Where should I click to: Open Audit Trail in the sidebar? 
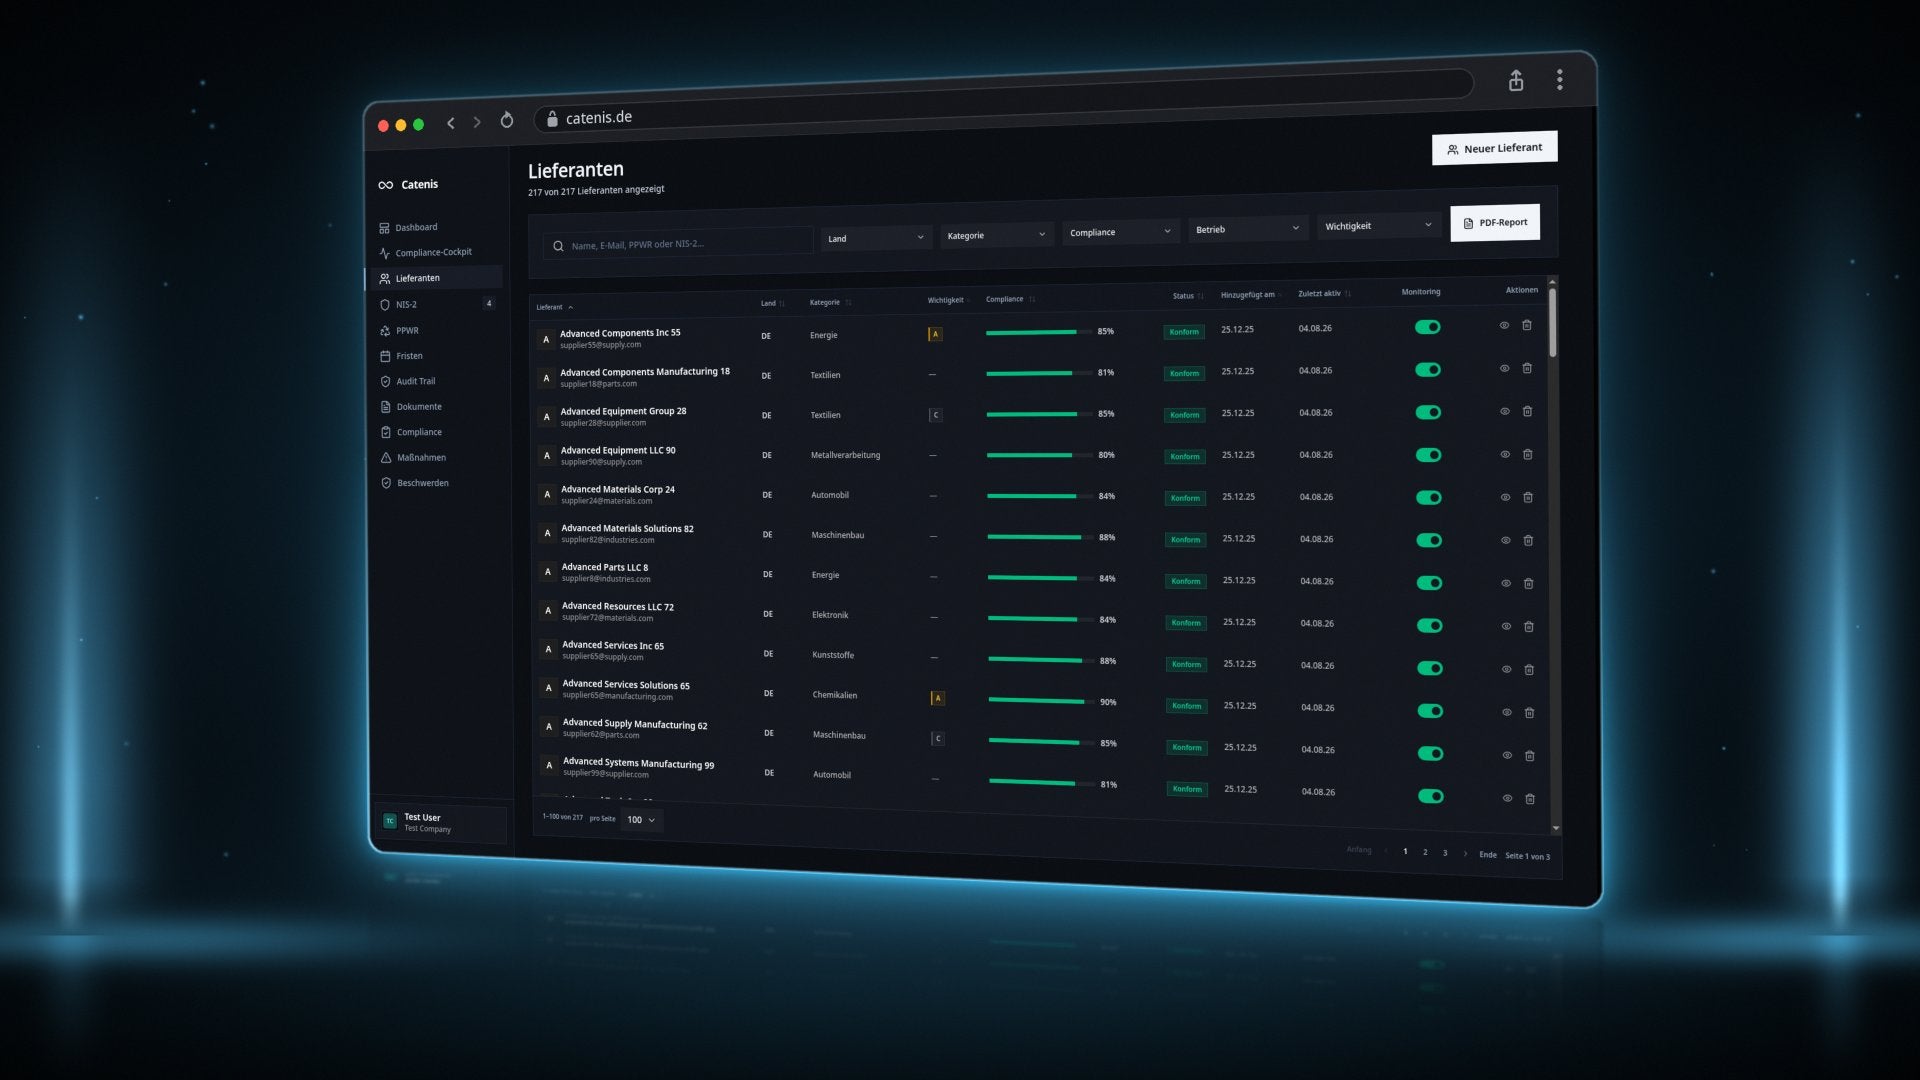415,381
